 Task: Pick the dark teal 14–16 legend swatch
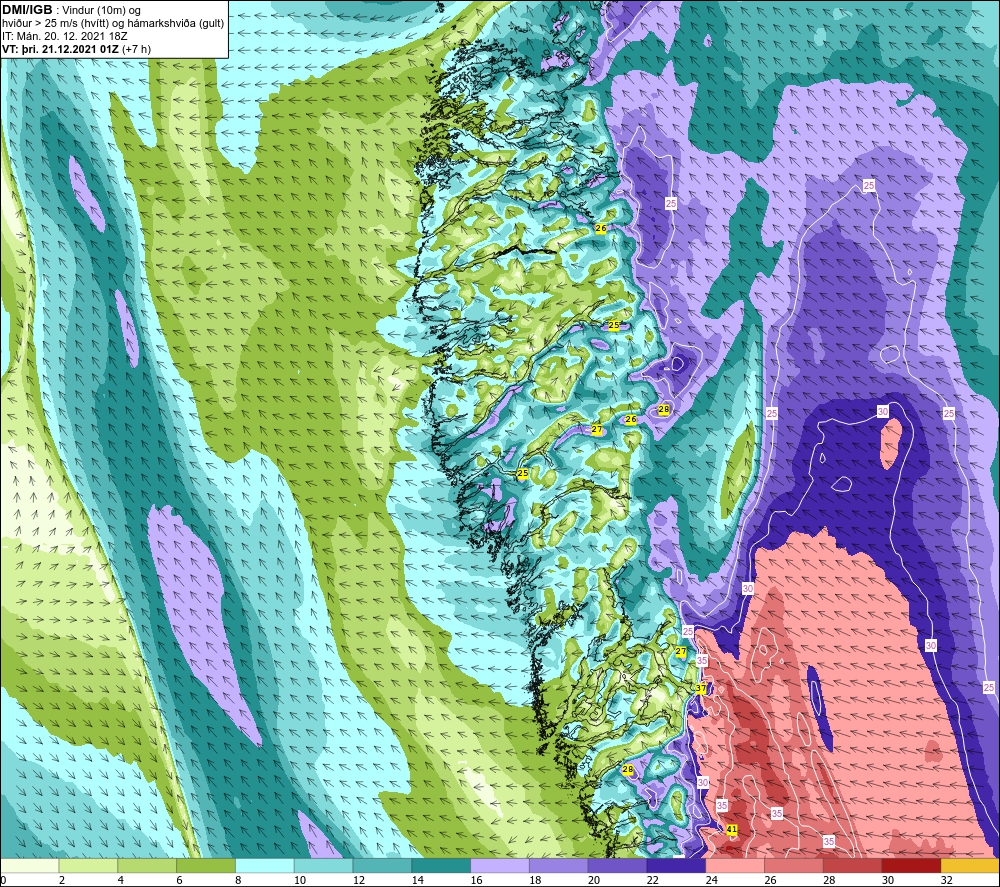tap(441, 866)
